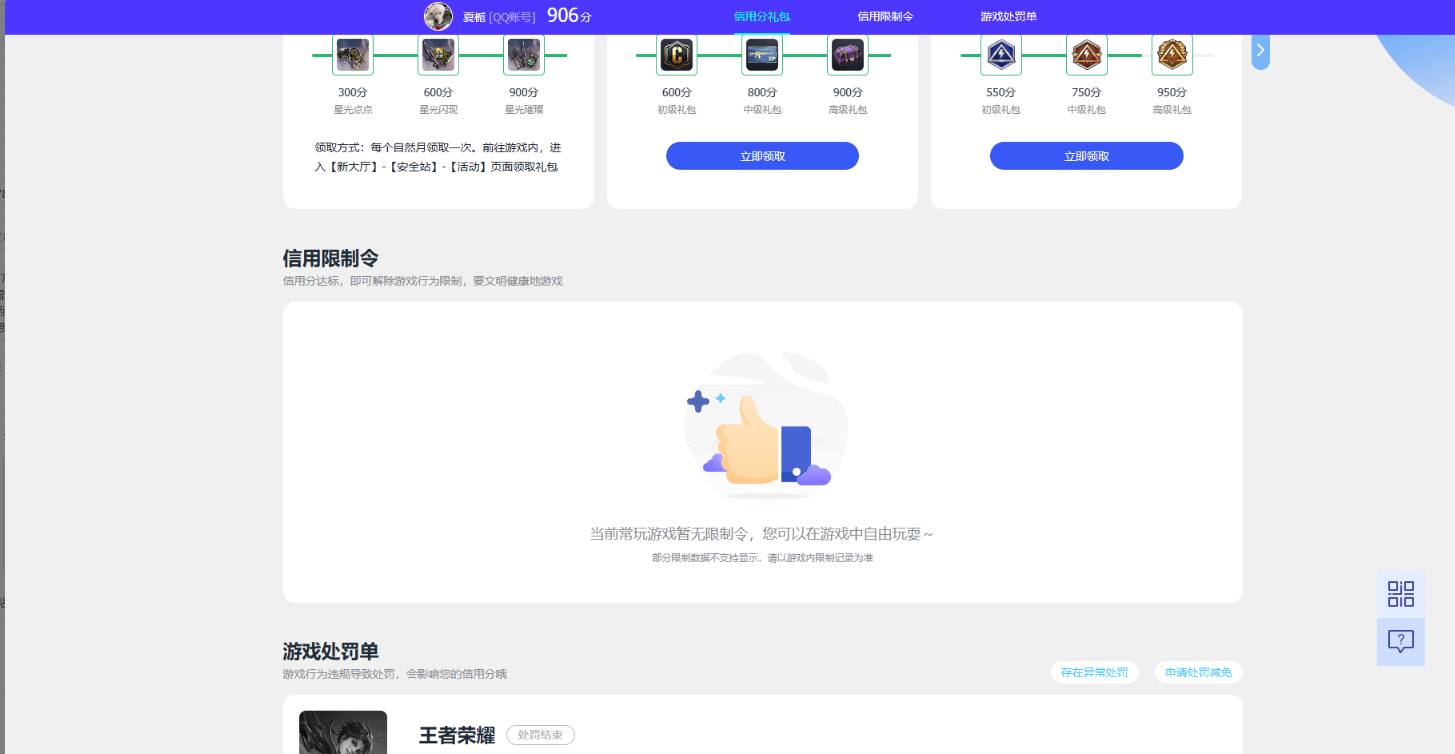1455x754 pixels.
Task: Click the 906分 credit score
Action: coord(569,15)
